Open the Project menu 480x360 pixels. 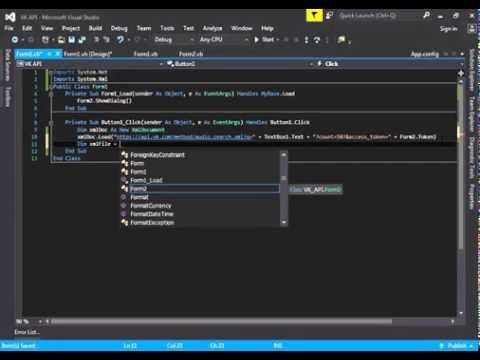[x=71, y=28]
